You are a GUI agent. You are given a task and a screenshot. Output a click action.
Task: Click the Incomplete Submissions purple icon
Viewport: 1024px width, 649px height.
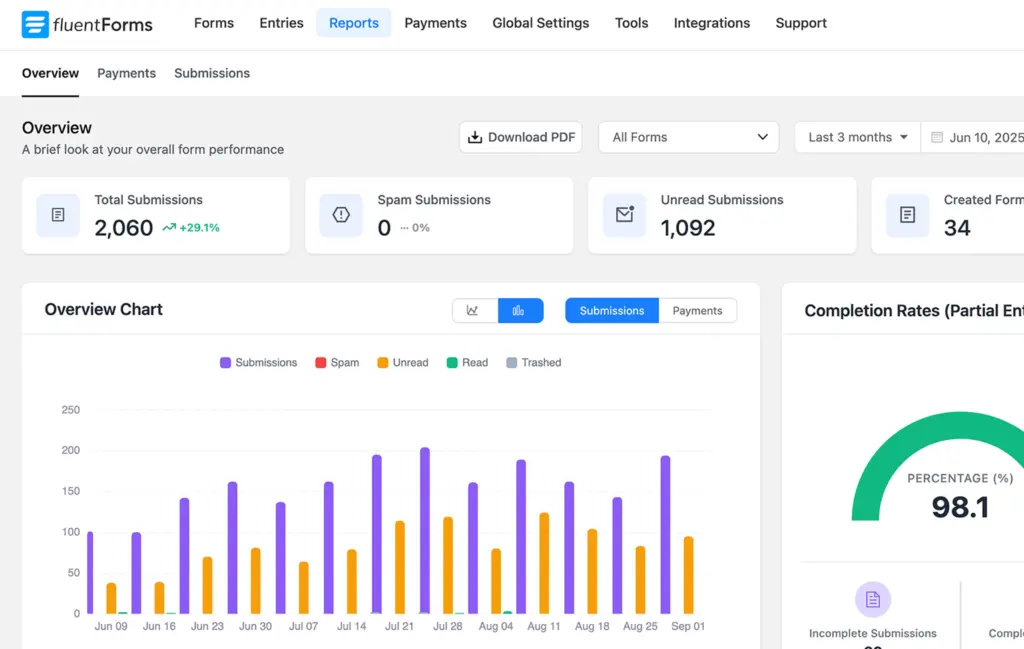[x=872, y=599]
